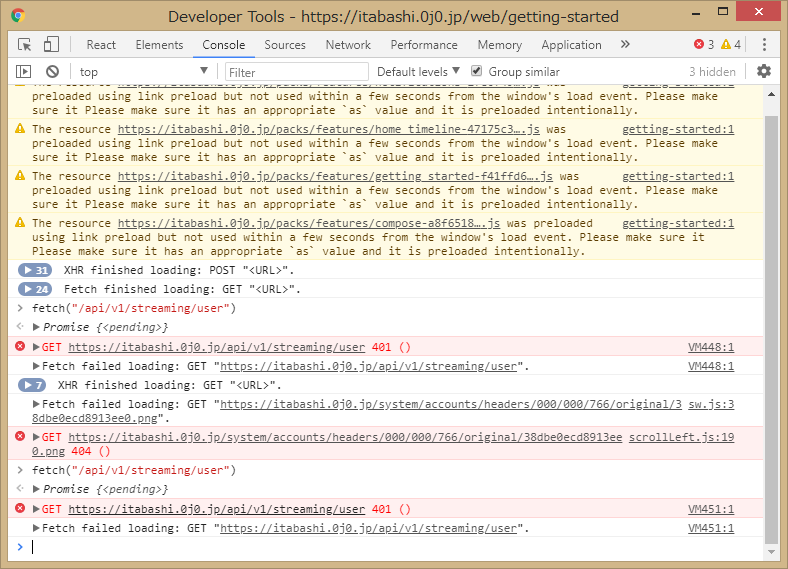This screenshot has width=788, height=569.
Task: Expand the 24 grouped Fetch messages
Action: click(36, 289)
